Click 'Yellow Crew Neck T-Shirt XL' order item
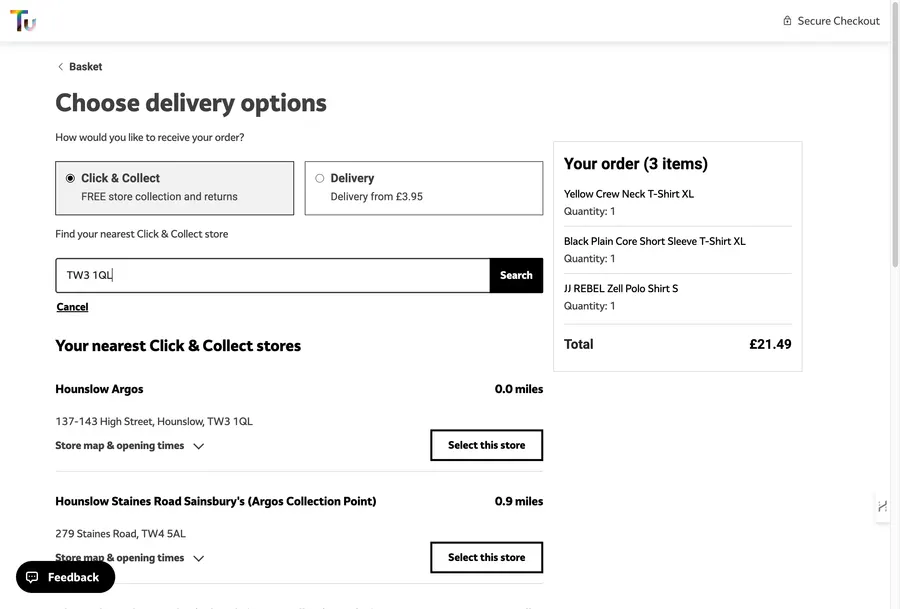 point(629,194)
